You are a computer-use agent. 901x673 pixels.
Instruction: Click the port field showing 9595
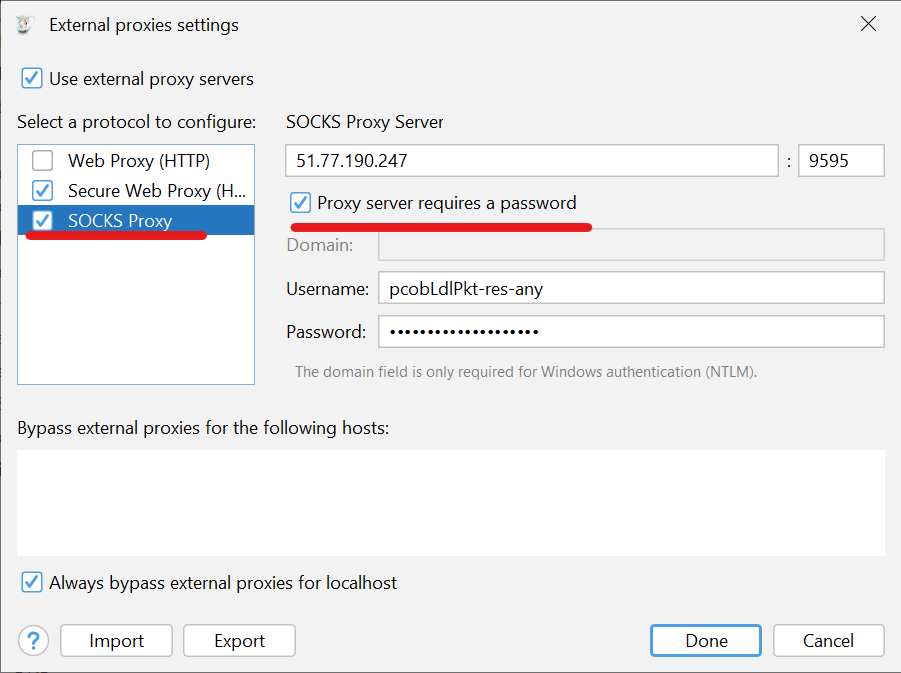tap(840, 161)
